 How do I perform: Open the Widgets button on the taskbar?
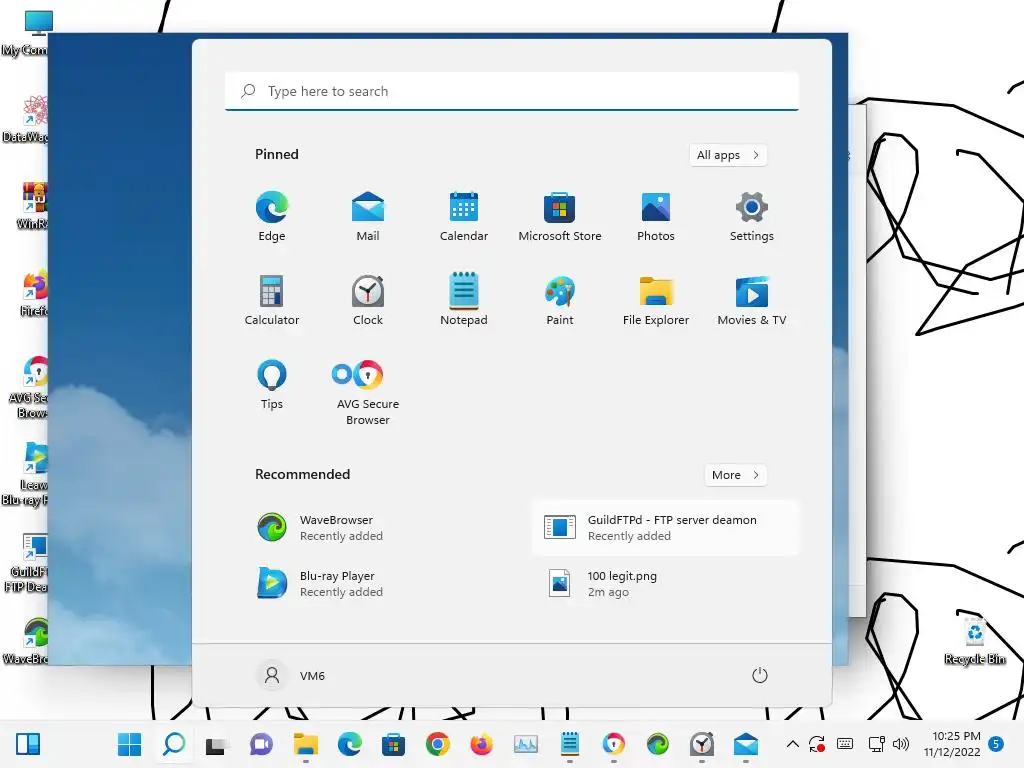tap(28, 744)
